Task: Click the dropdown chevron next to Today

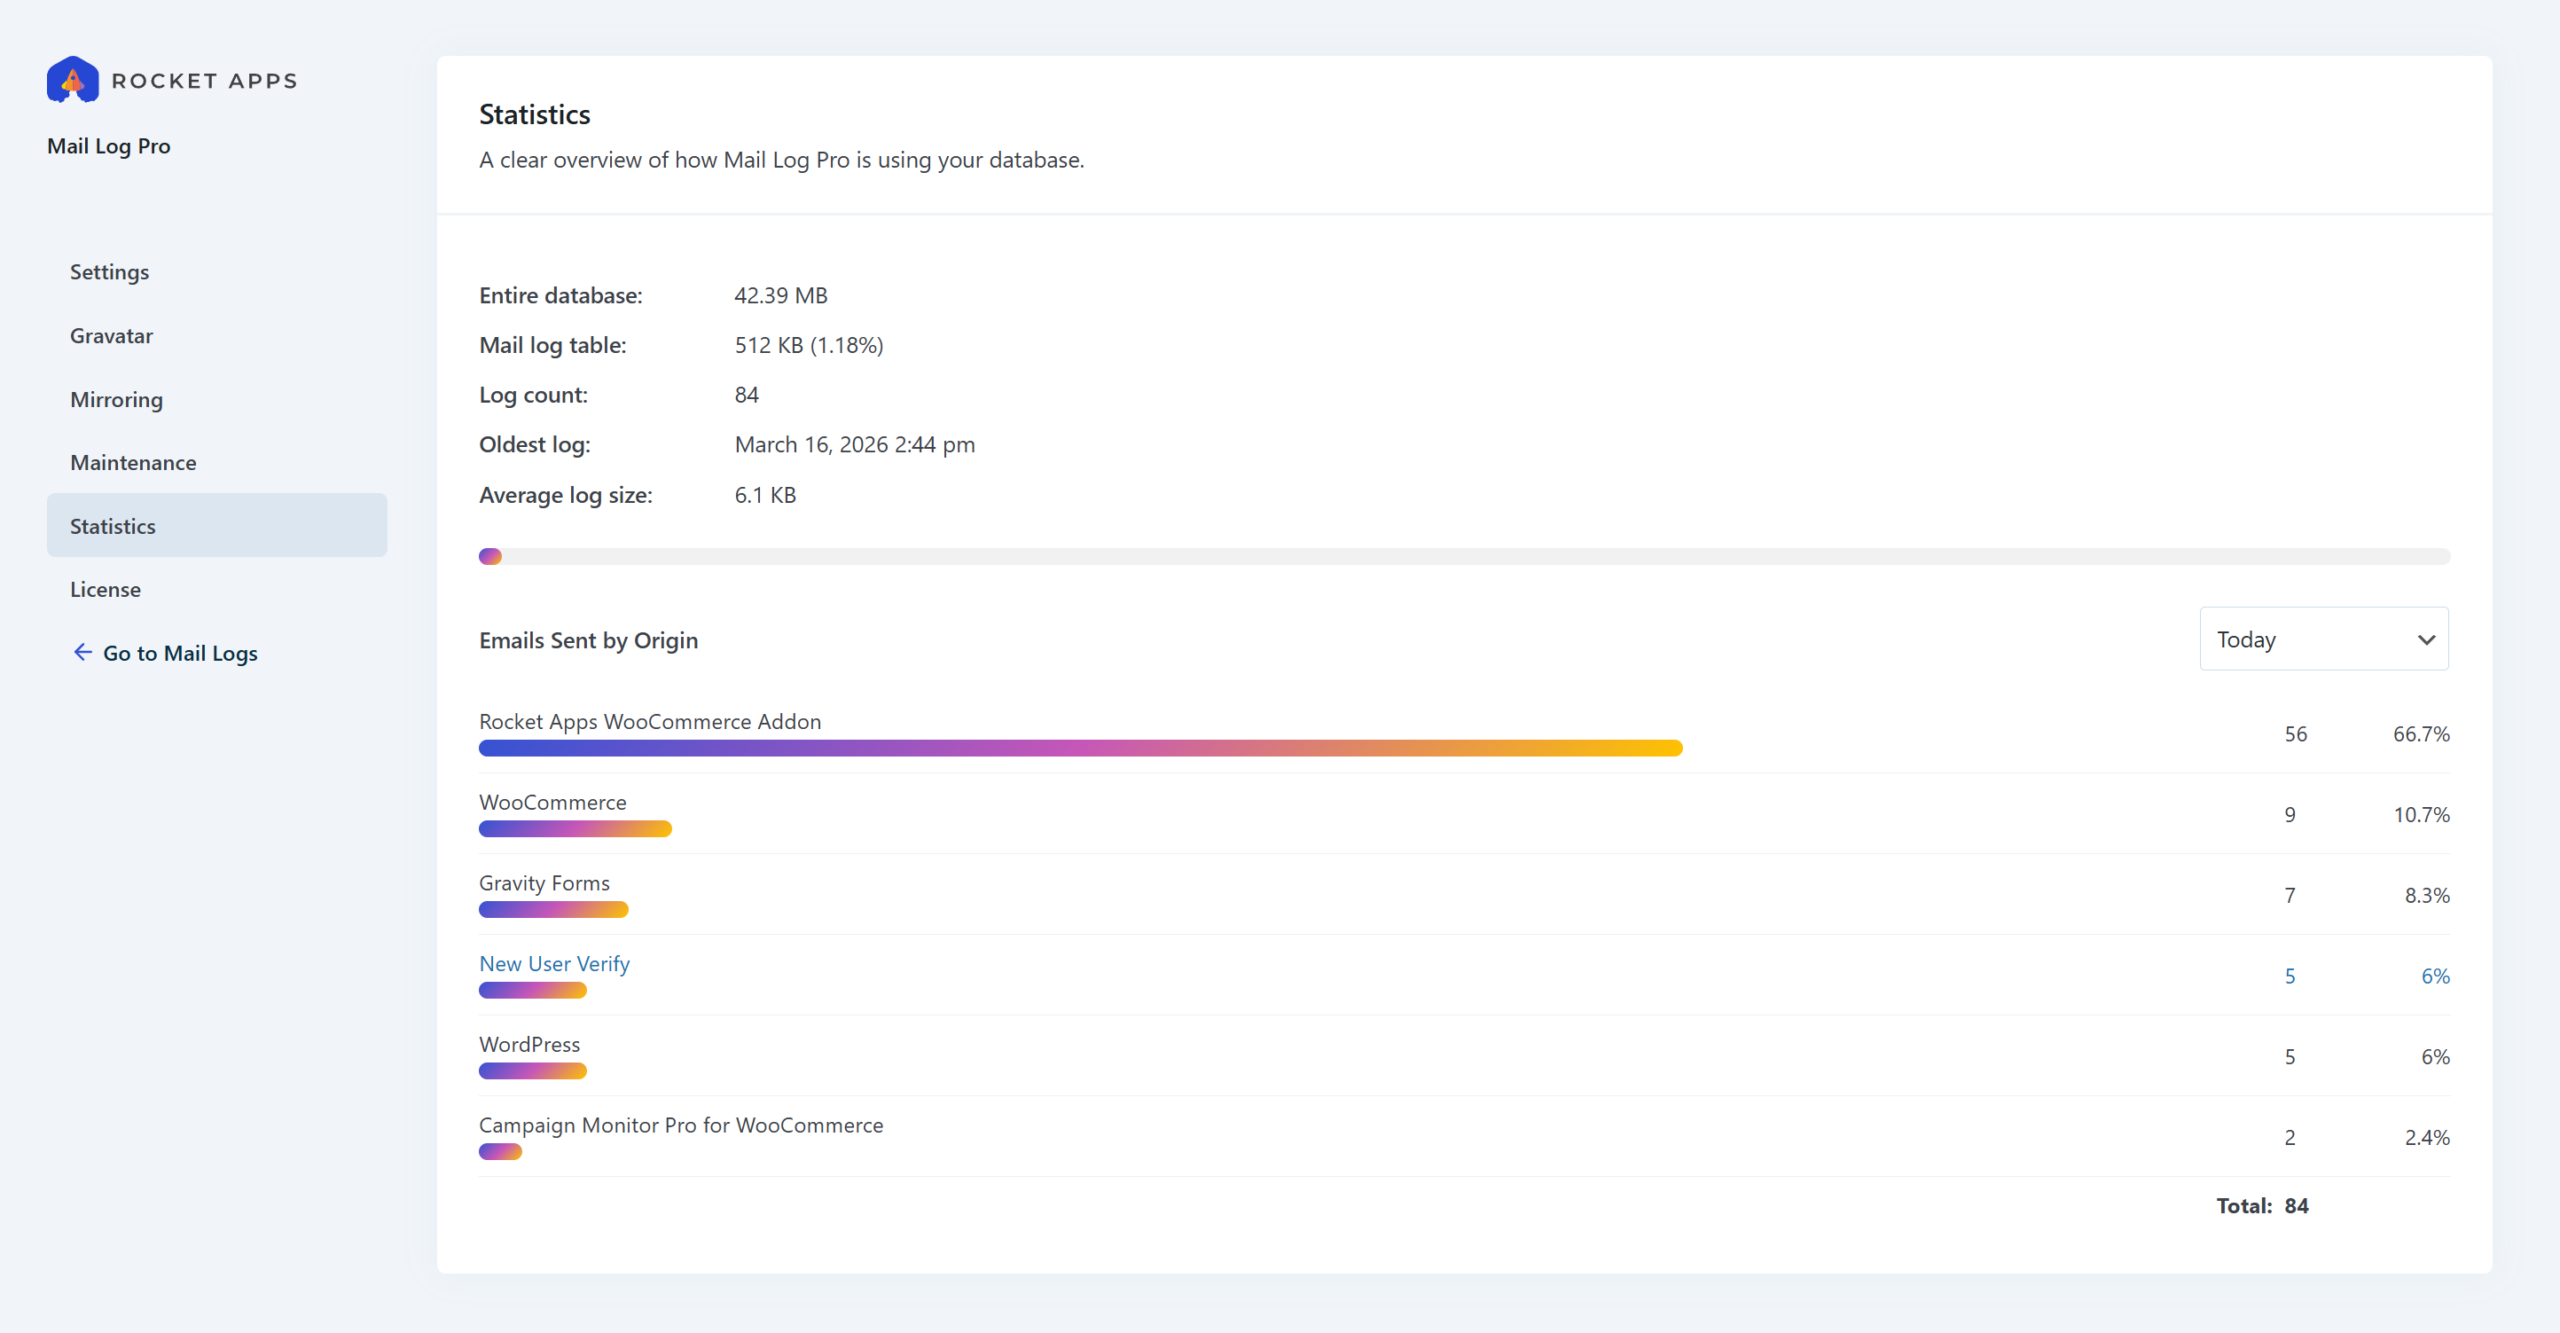Action: pos(2426,640)
